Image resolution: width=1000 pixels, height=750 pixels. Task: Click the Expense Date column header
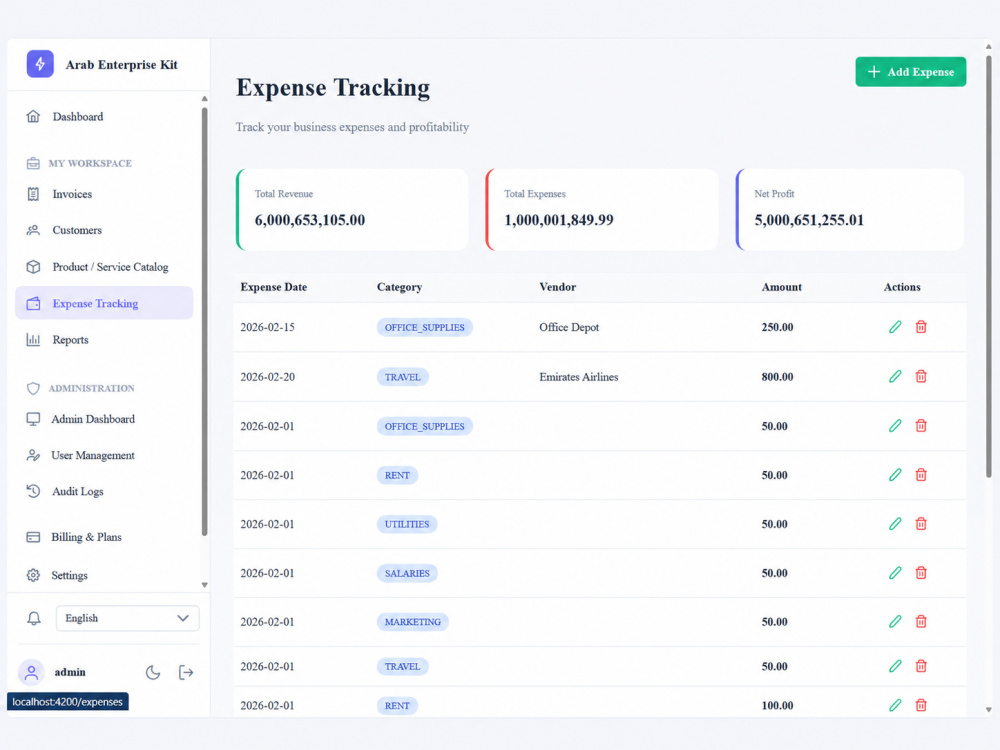(274, 287)
